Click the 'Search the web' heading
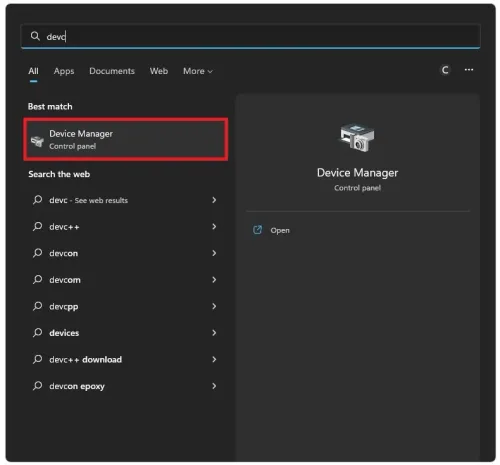 [59, 174]
